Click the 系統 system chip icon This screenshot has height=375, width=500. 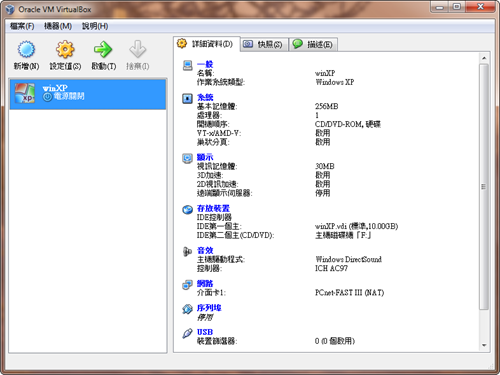tap(187, 98)
